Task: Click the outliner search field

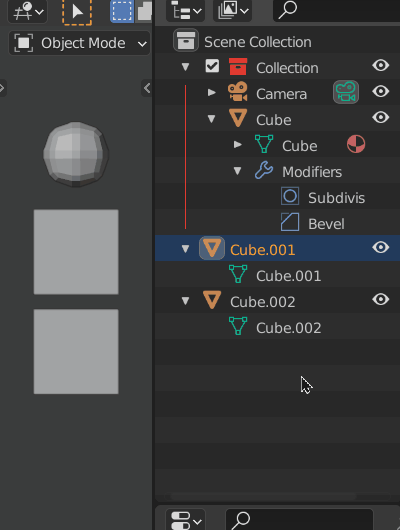Action: tap(336, 11)
